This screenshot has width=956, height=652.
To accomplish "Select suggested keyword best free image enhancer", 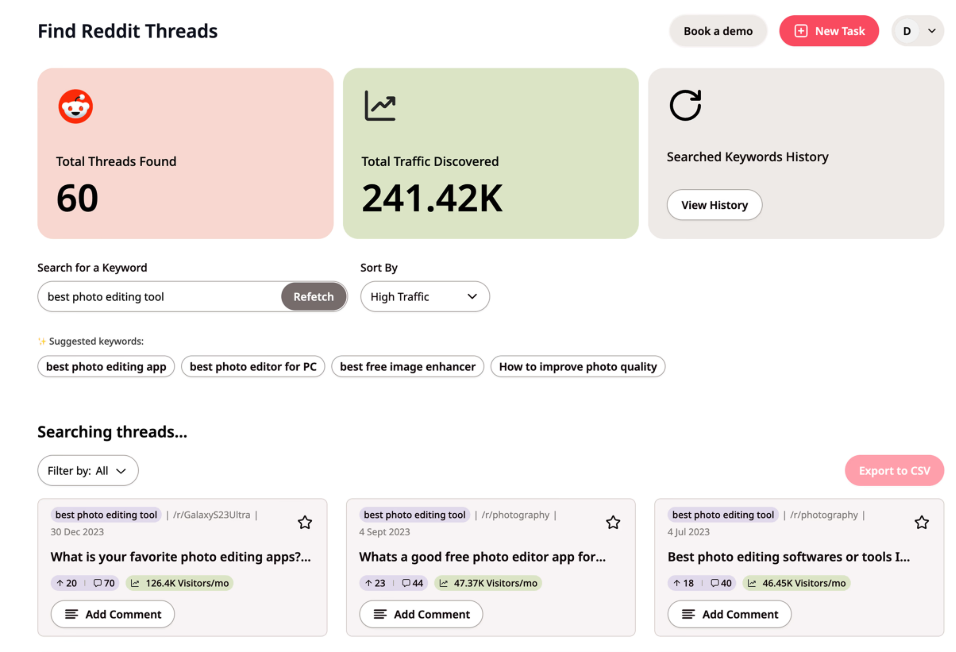I will click(x=407, y=367).
